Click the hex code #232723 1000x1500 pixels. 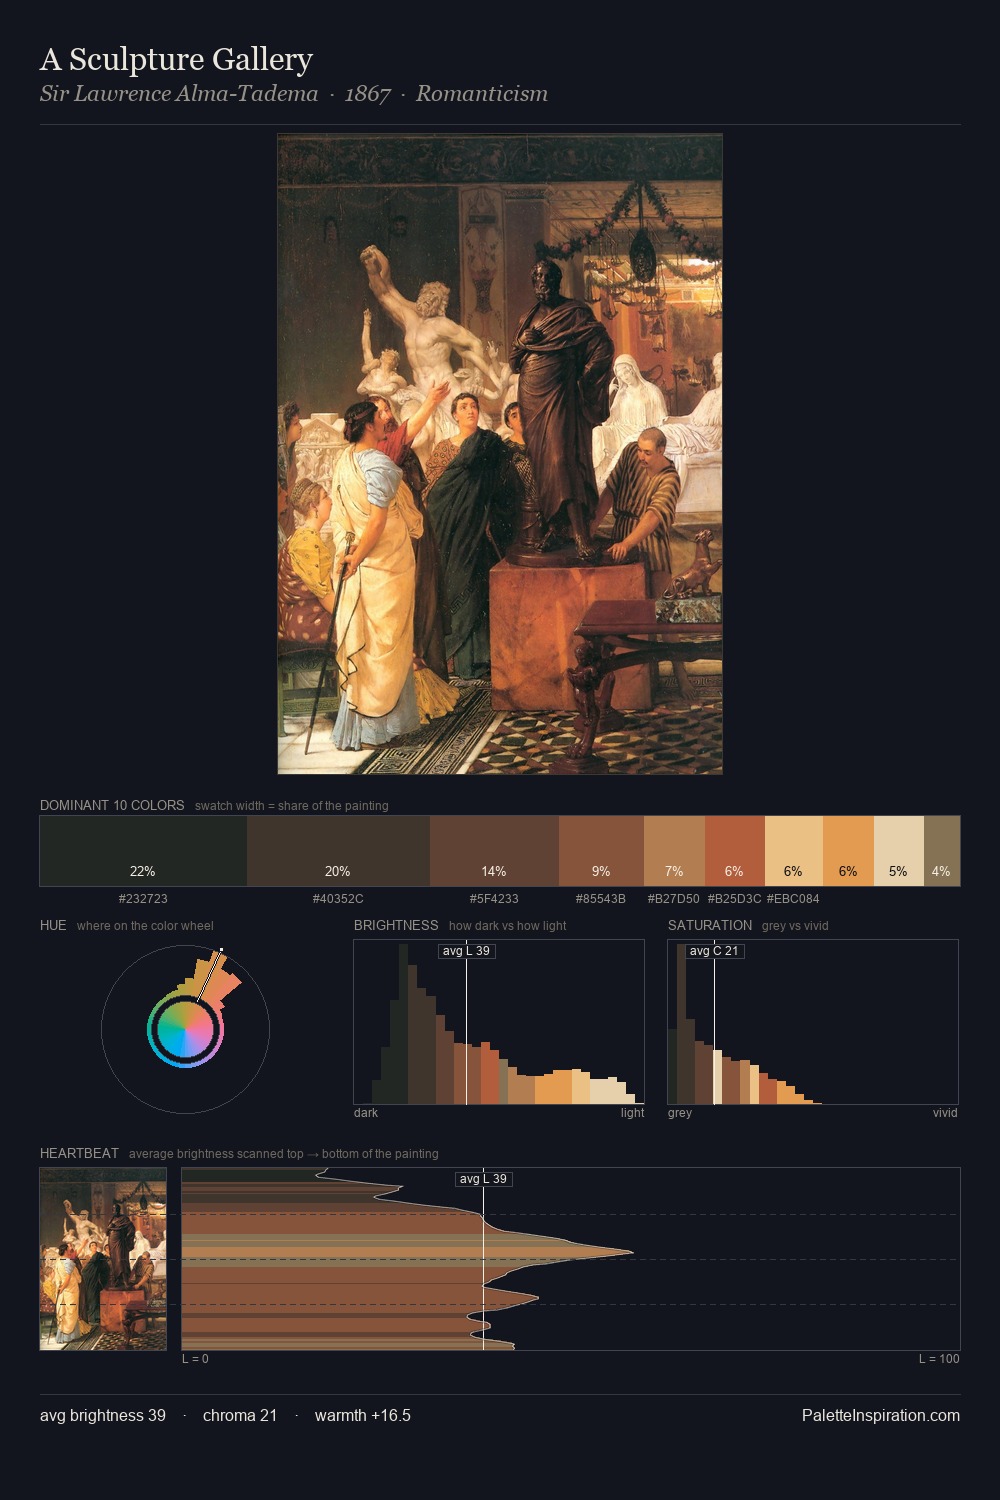point(143,899)
